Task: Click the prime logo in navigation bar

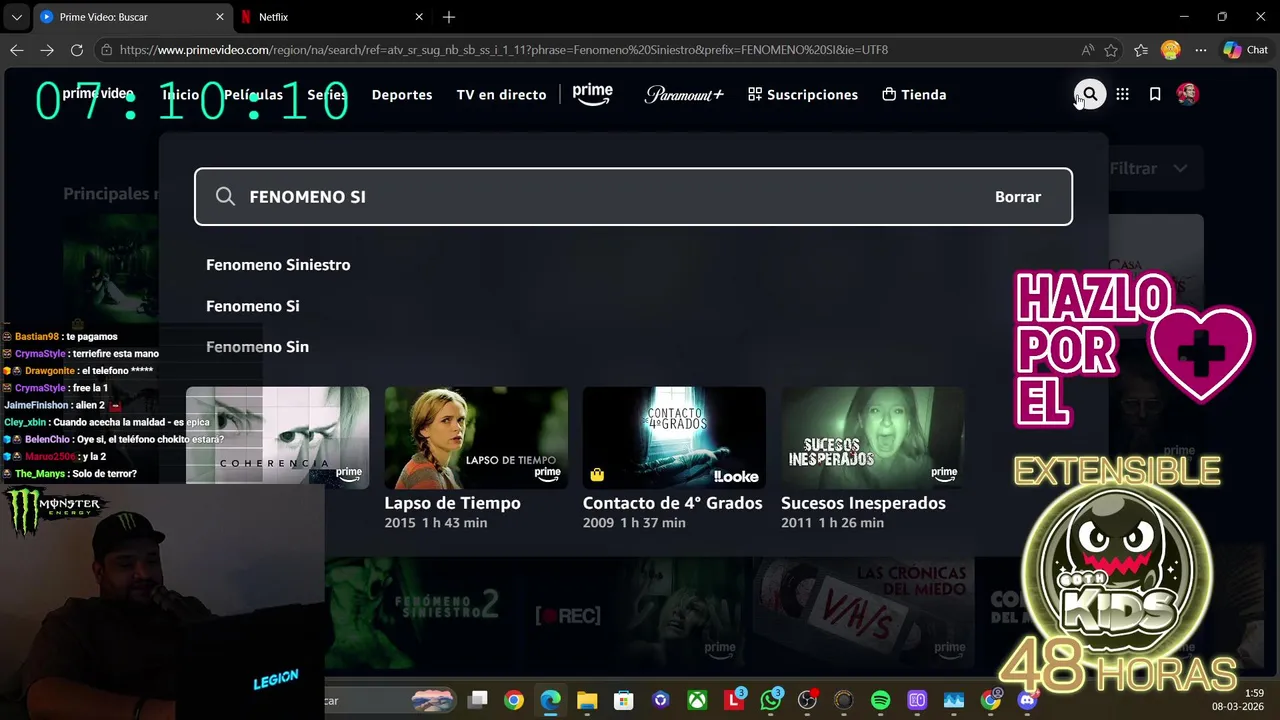Action: 592,94
